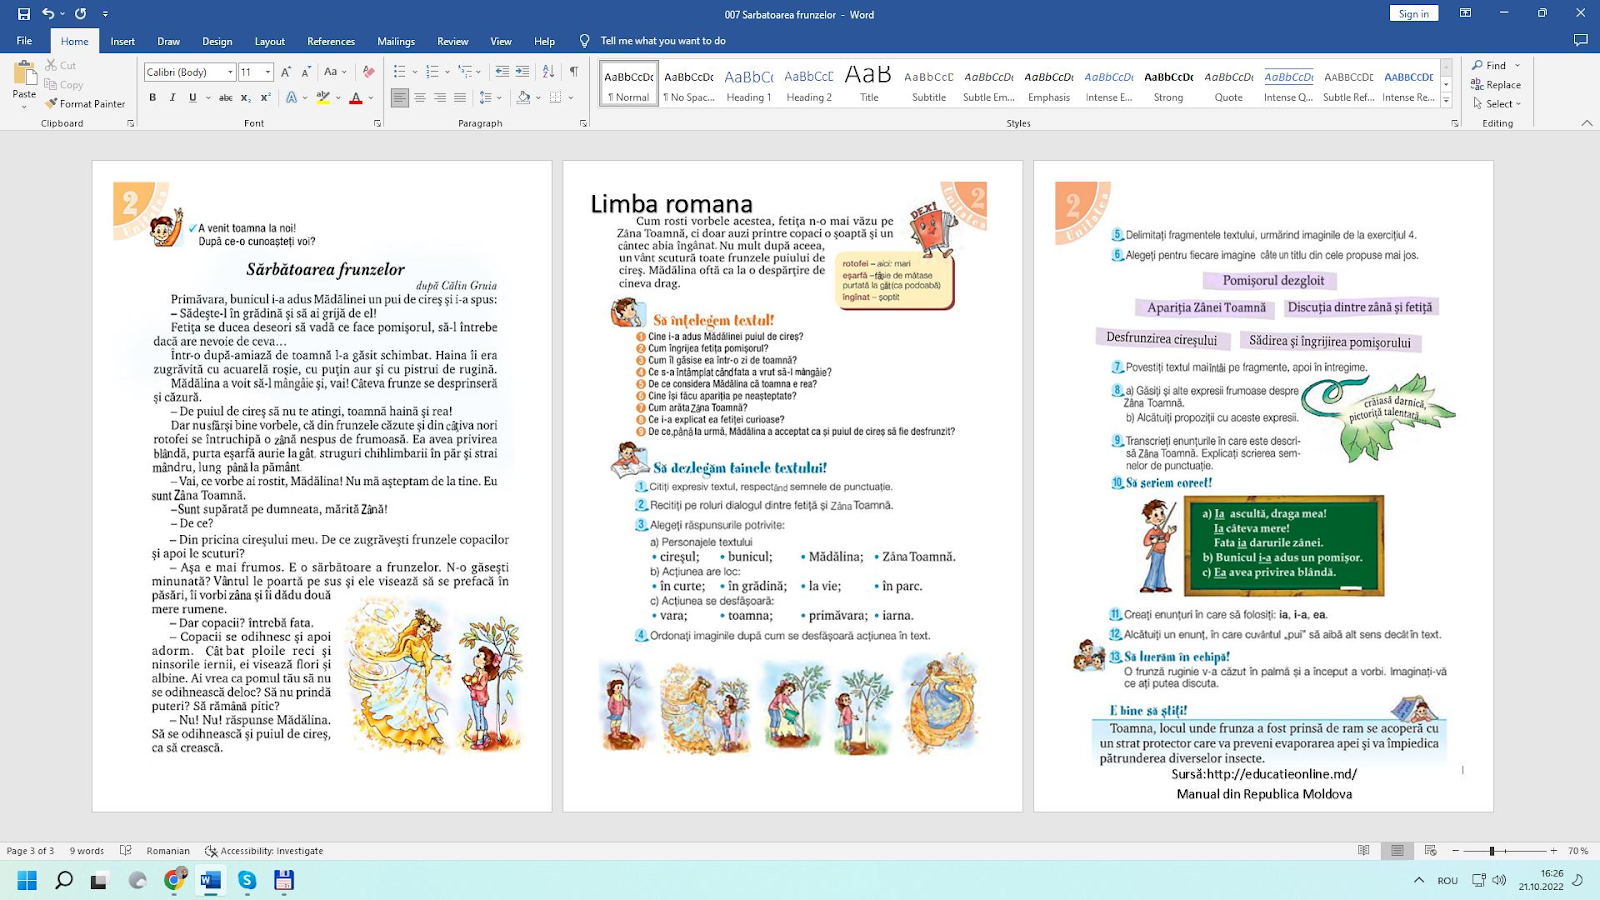1600x900 pixels.
Task: Decrease the paragraph indent
Action: click(x=502, y=72)
